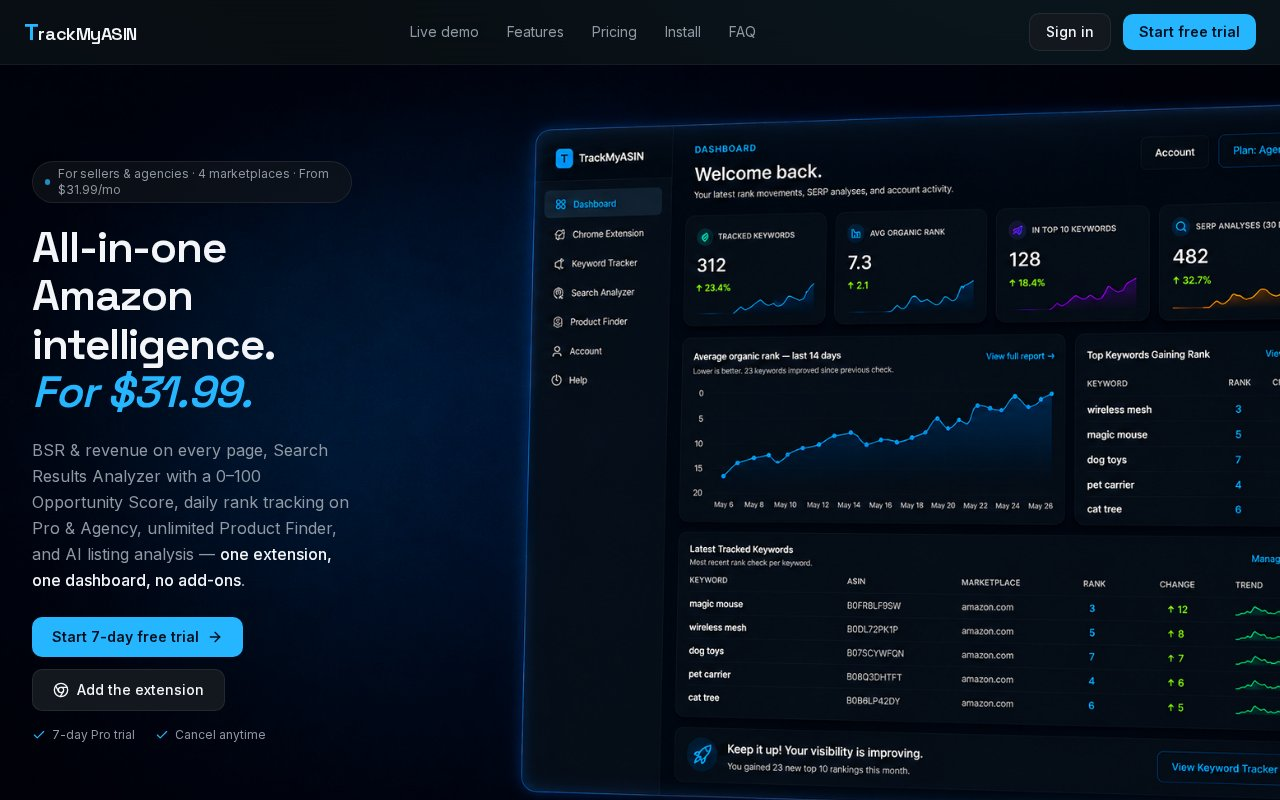Click pet carrier in Top Keywords Gaining Rank

pyautogui.click(x=1111, y=485)
